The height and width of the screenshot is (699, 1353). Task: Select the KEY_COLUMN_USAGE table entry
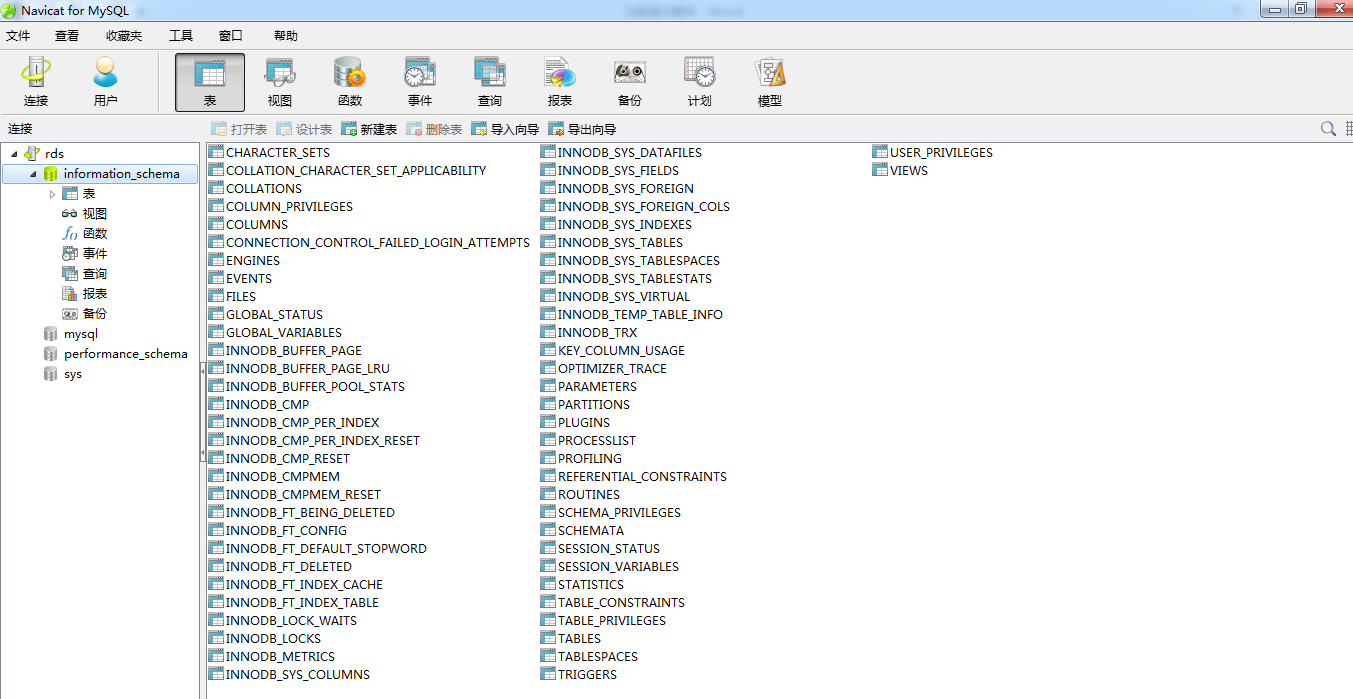[613, 351]
